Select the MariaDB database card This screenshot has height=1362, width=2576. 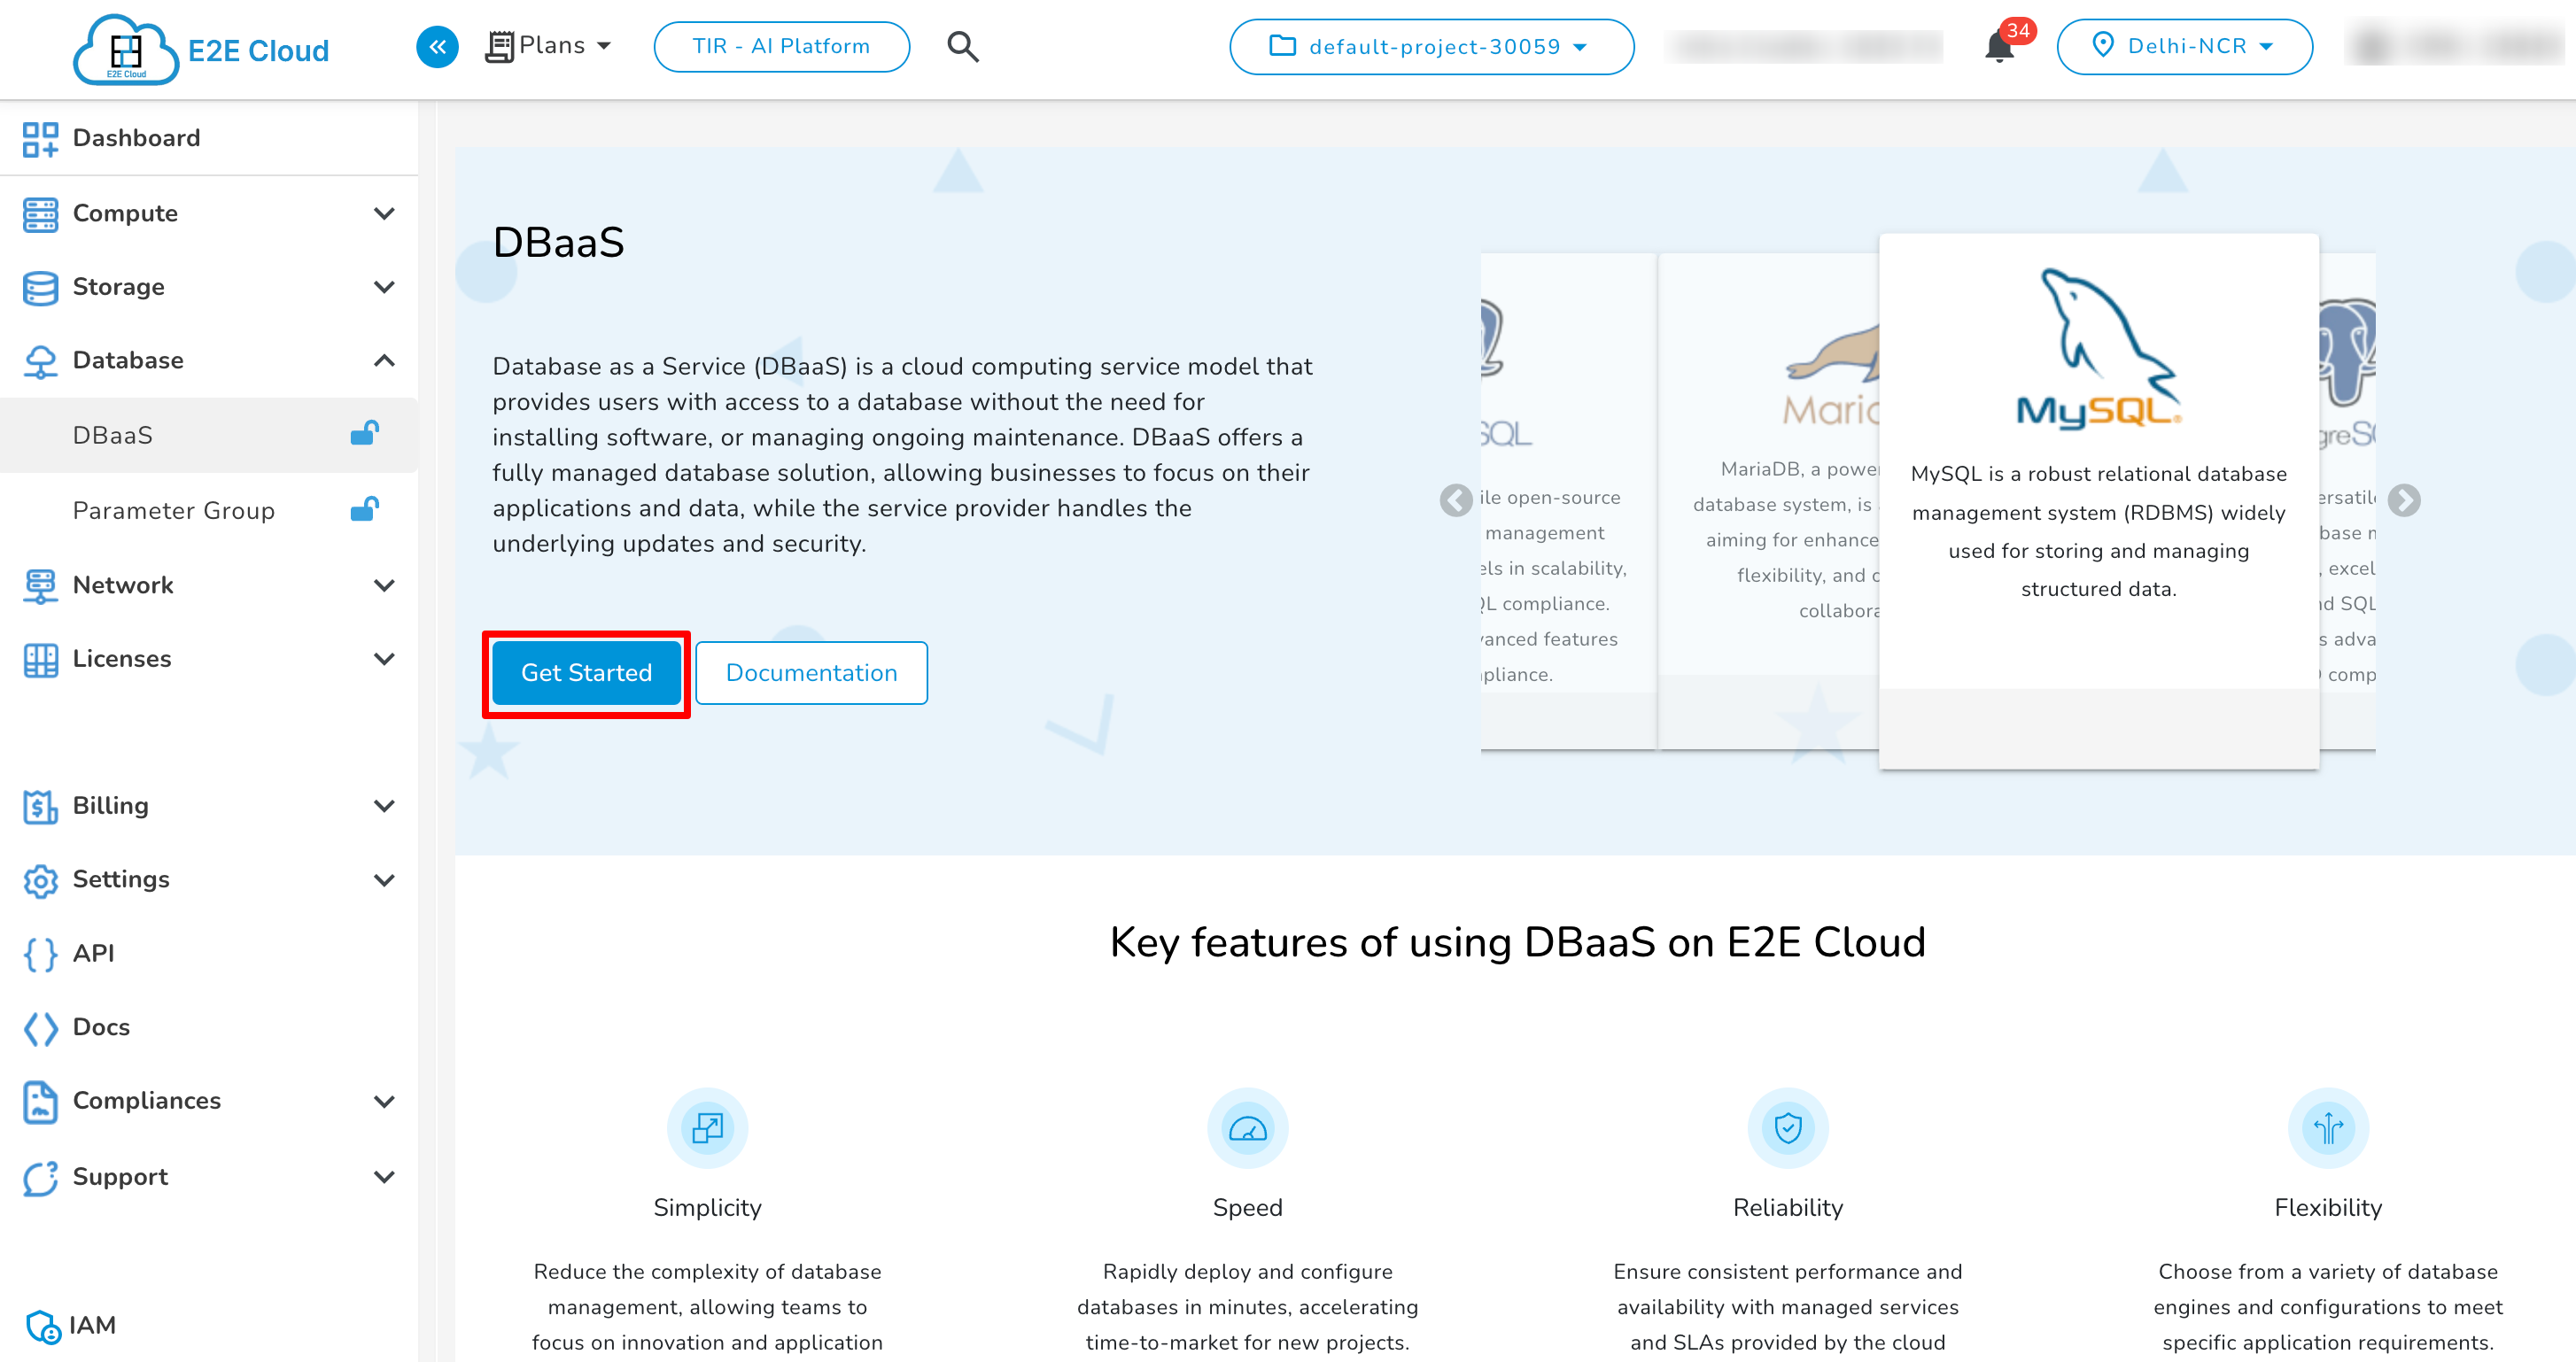pyautogui.click(x=1768, y=501)
